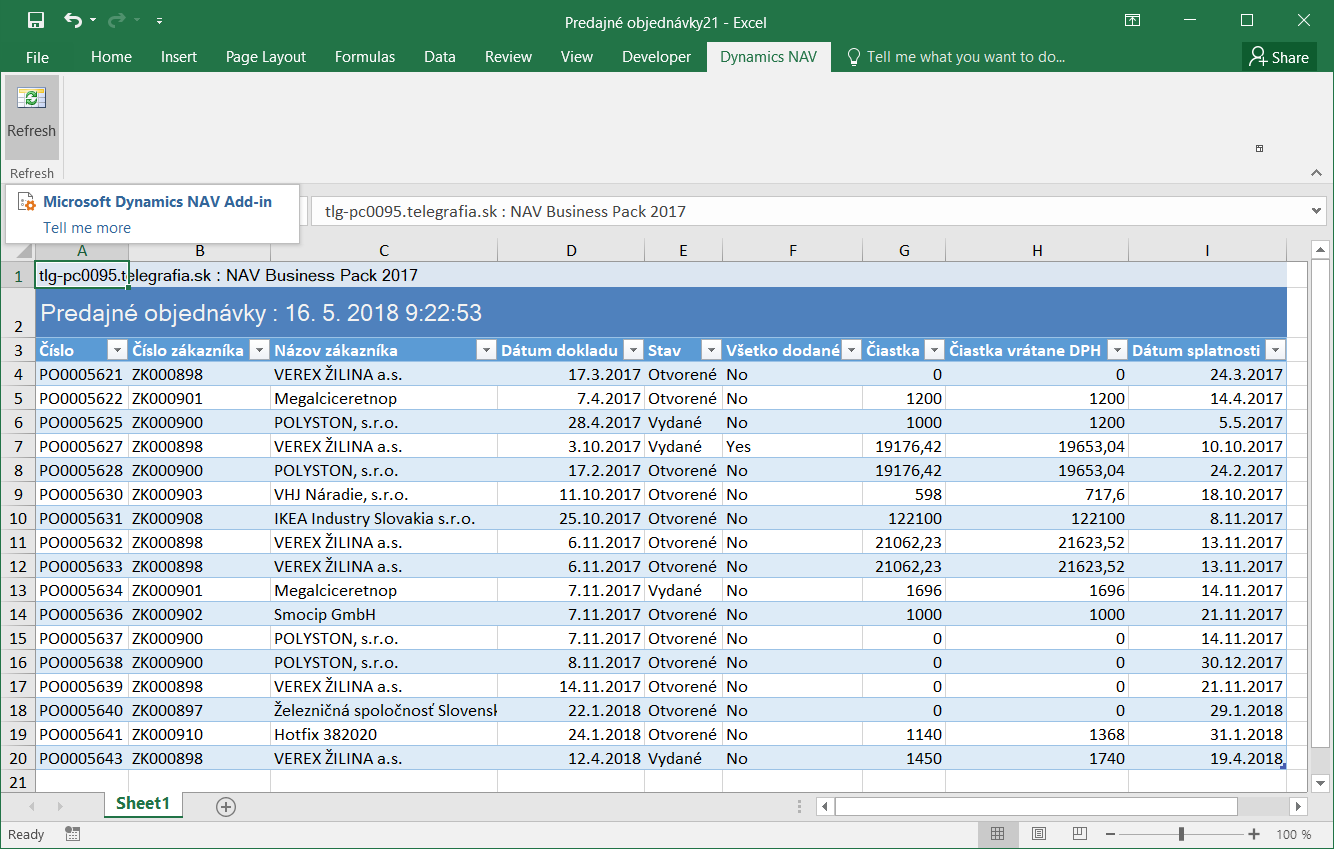Open Customize Quick Access Toolbar dropdown
1334x849 pixels.
coord(160,20)
